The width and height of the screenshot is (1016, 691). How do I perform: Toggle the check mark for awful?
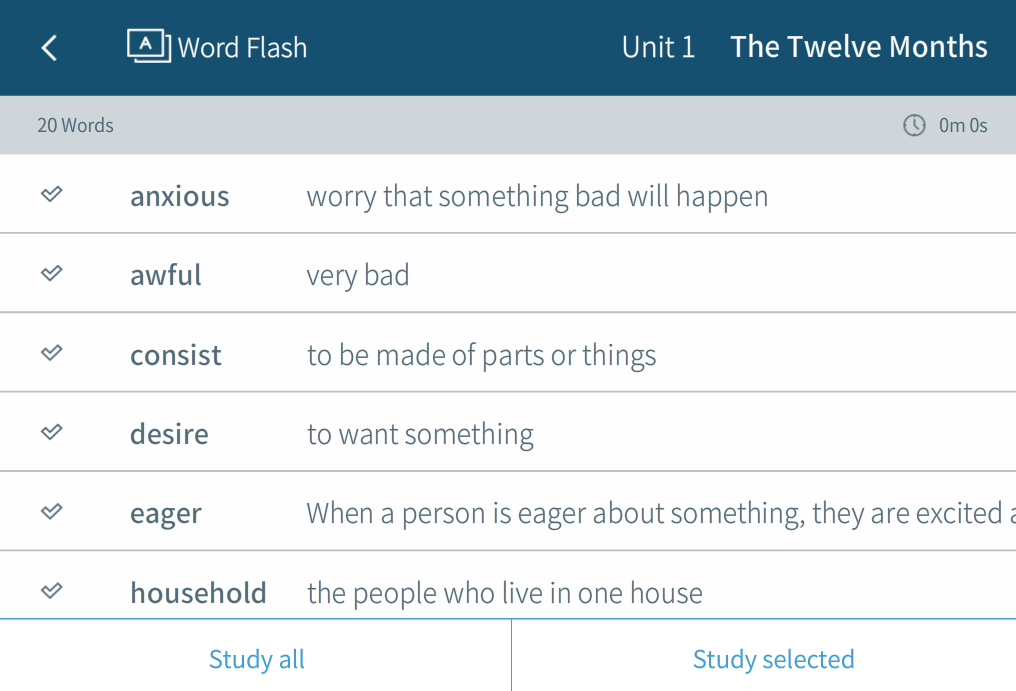[x=52, y=273]
